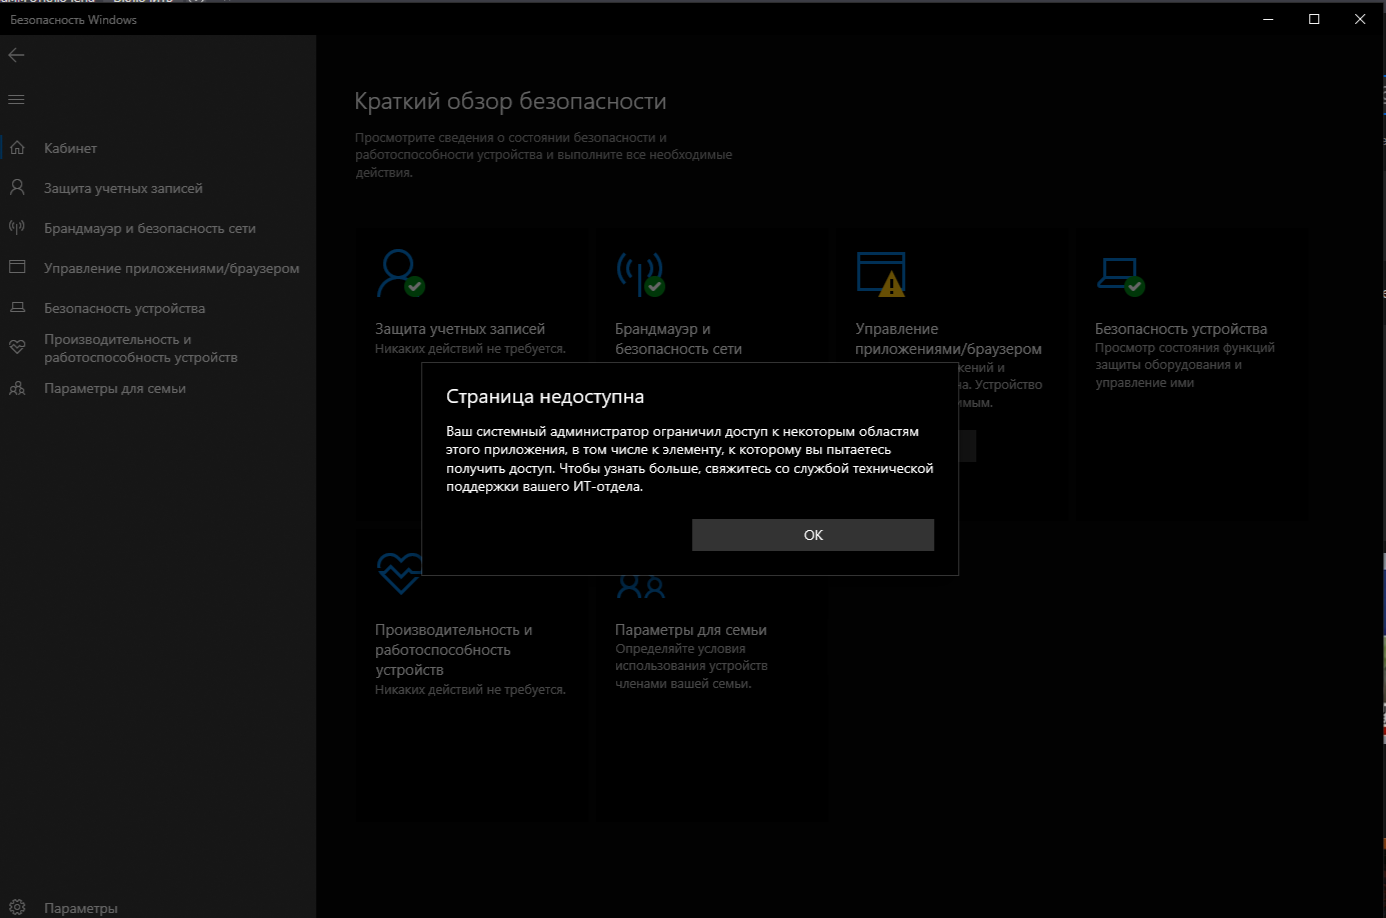Click the Брандмауэр и безопасность сети title

coord(678,339)
